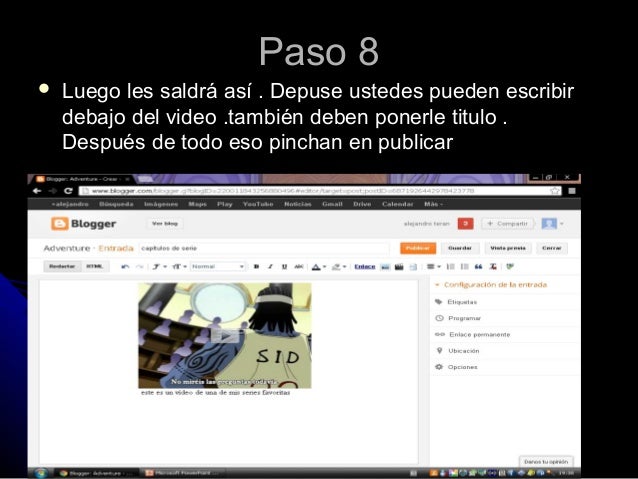Image resolution: width=638 pixels, height=479 pixels.
Task: Open the account profile avatar
Action: 549,223
